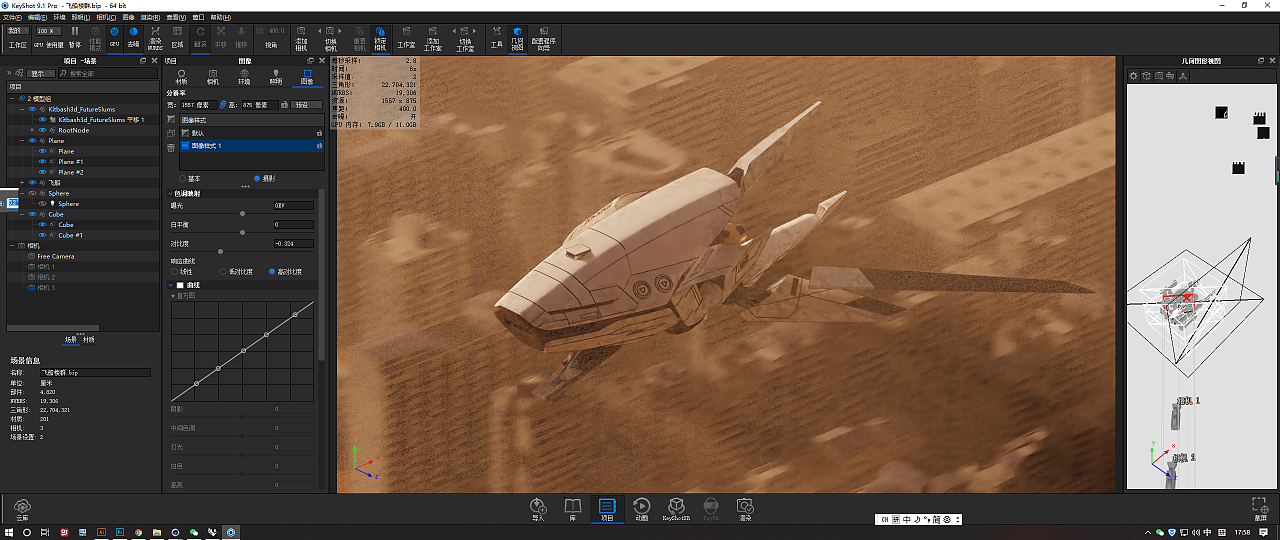Select the 基本 (Basic) radio button
Viewport: 1280px width, 540px height.
pyautogui.click(x=182, y=179)
